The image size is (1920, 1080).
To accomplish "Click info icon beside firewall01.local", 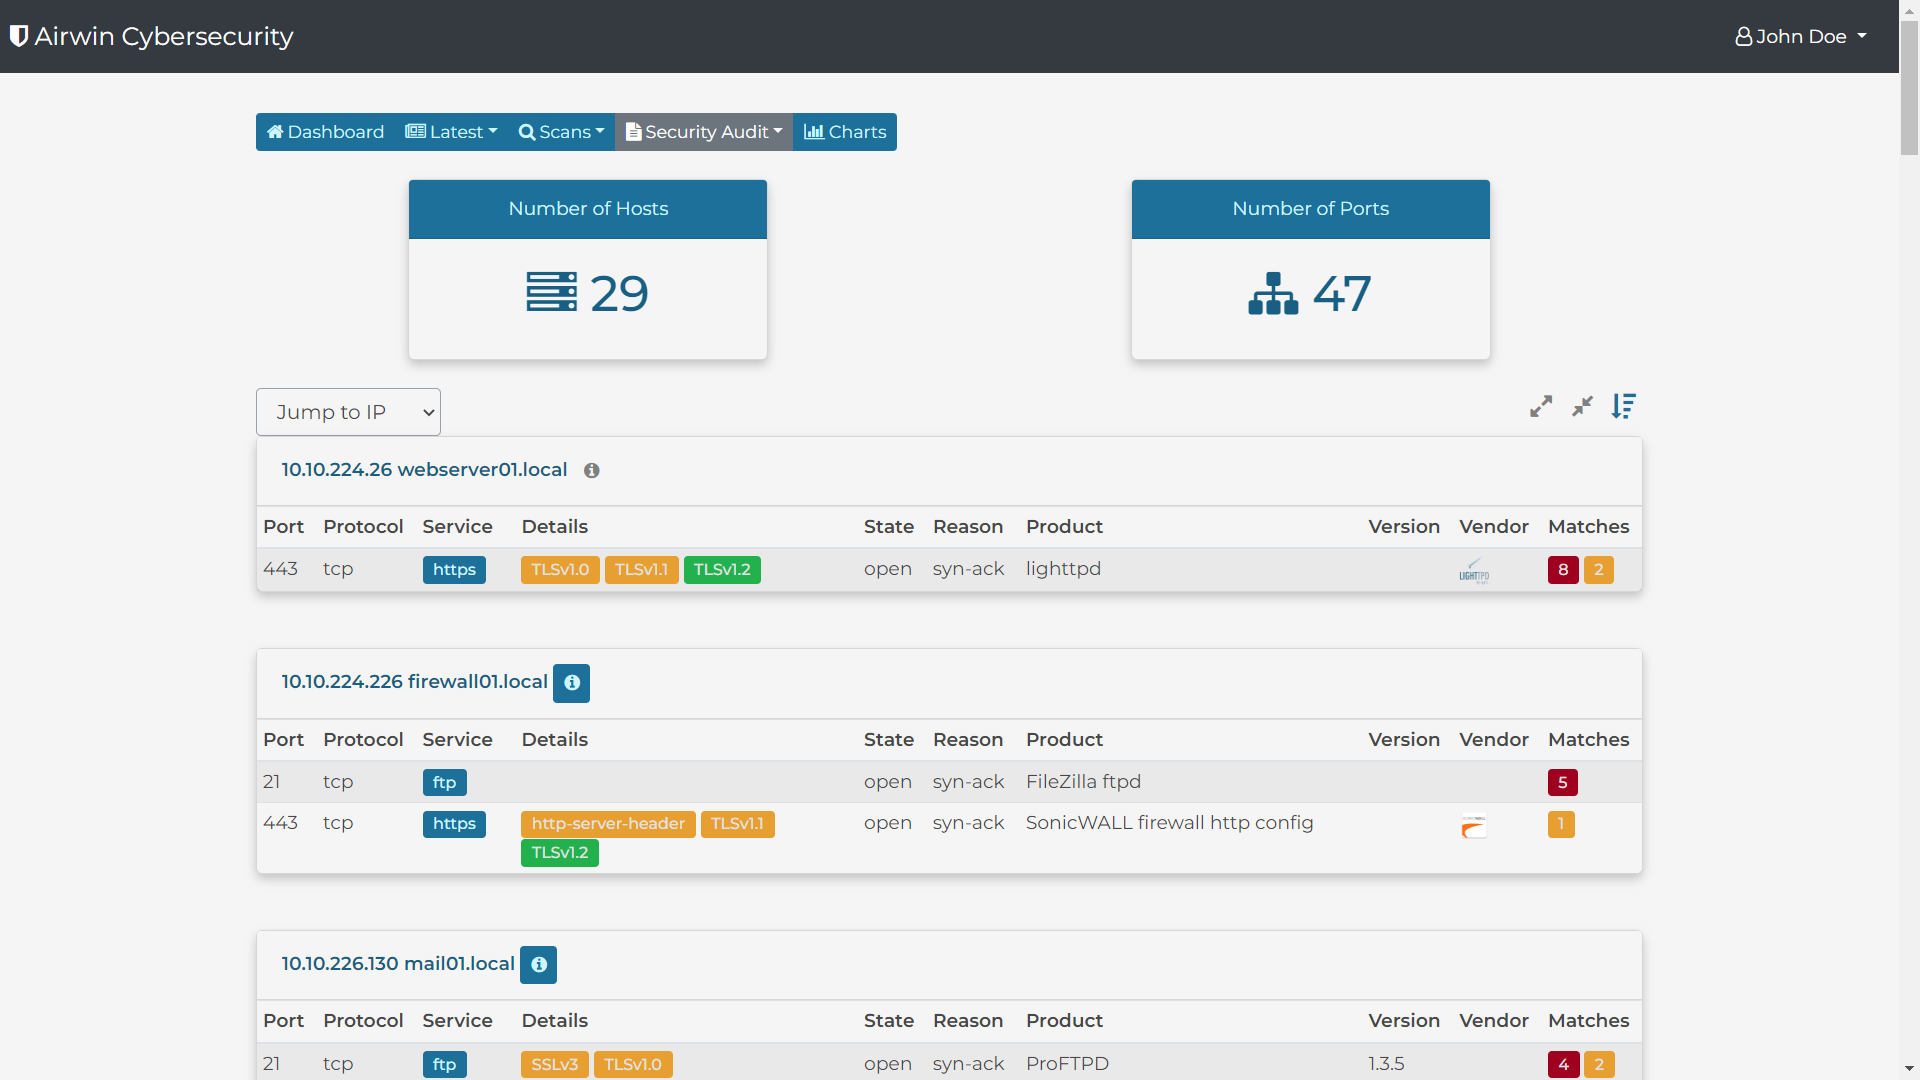I will [572, 683].
